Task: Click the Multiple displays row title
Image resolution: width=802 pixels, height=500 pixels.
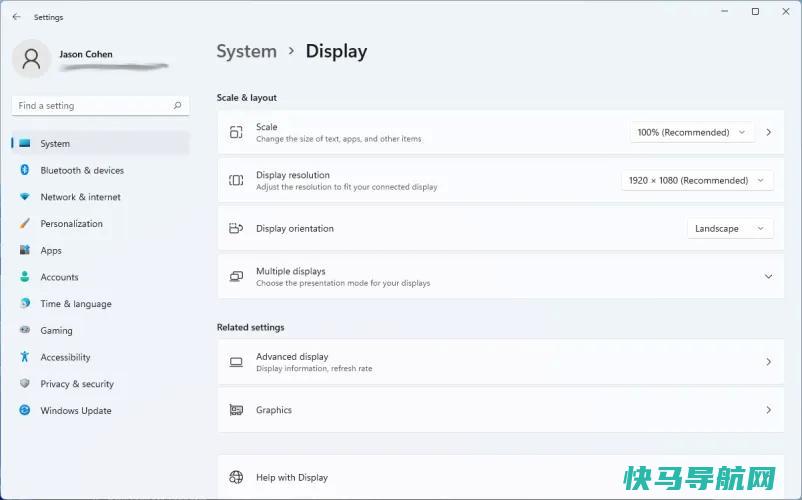Action: pos(291,271)
